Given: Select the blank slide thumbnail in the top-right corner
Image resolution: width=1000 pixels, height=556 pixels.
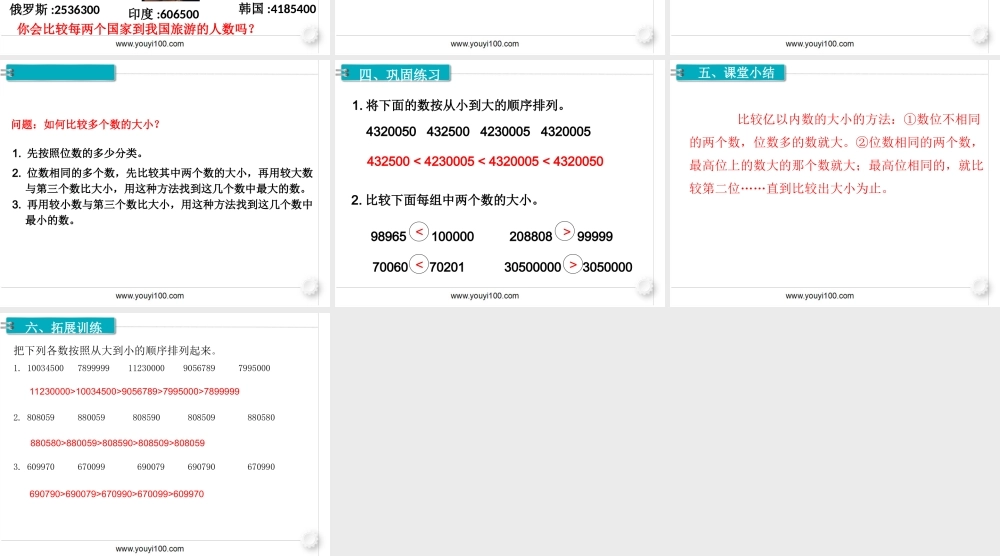Looking at the screenshot, I should pos(833,20).
